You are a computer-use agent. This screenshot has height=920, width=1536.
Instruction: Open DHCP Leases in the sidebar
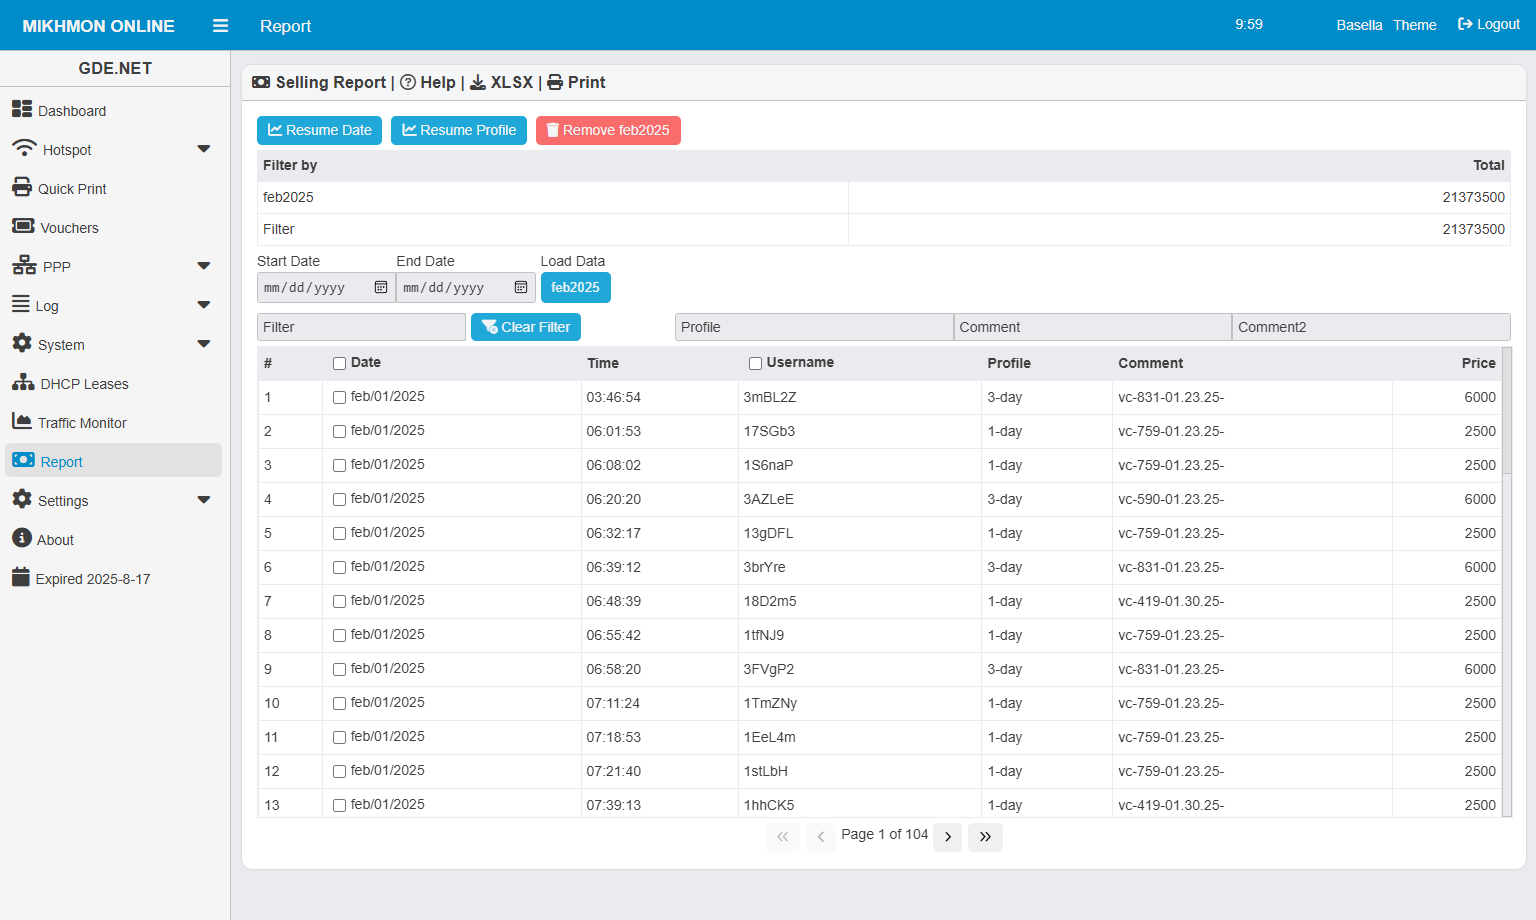(84, 384)
